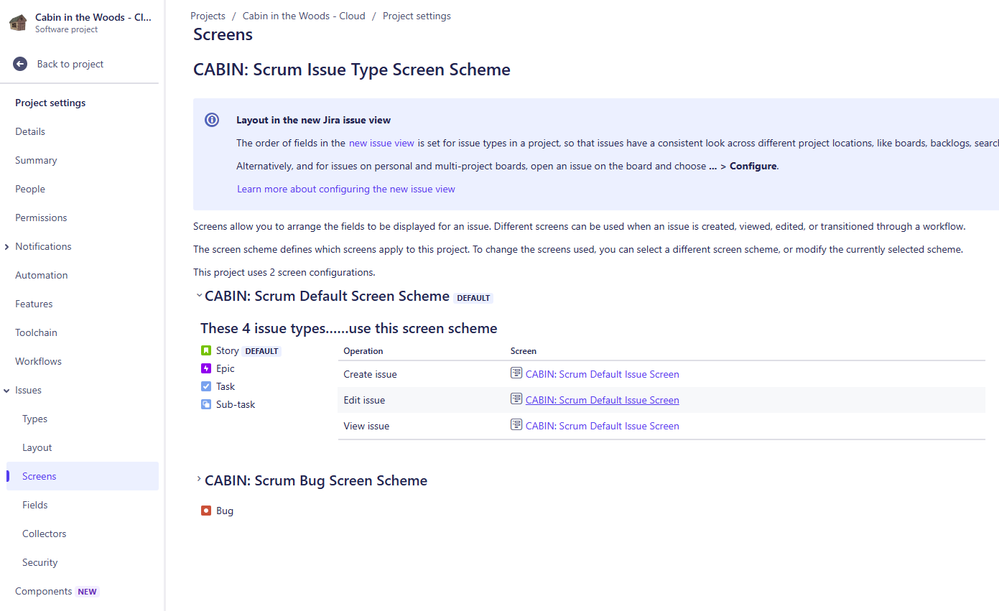Select Types under the Issues section
The height and width of the screenshot is (611, 999).
(34, 418)
